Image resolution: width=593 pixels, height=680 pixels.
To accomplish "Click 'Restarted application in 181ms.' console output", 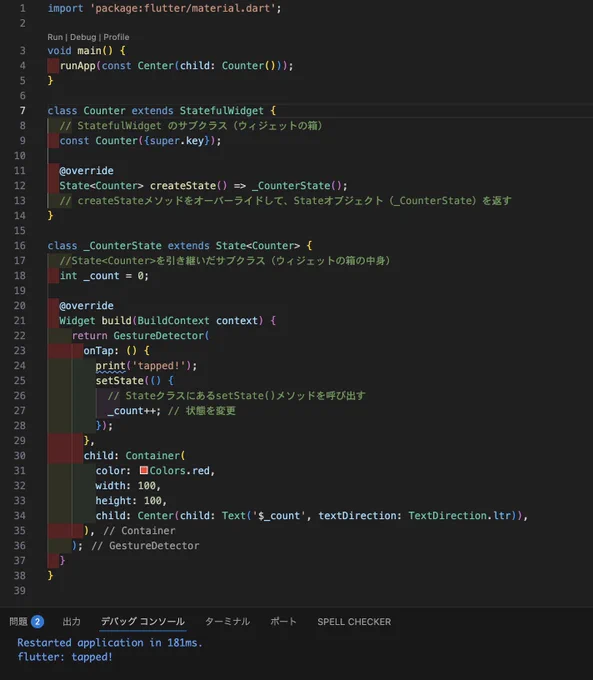I will coord(110,642).
